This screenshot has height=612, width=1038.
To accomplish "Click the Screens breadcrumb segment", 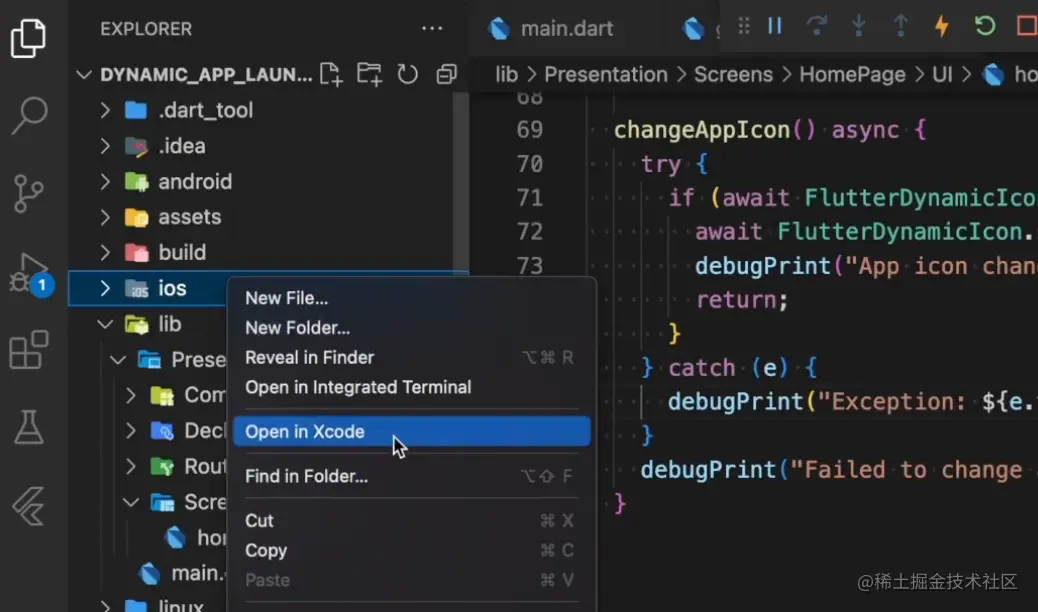I will pos(733,74).
